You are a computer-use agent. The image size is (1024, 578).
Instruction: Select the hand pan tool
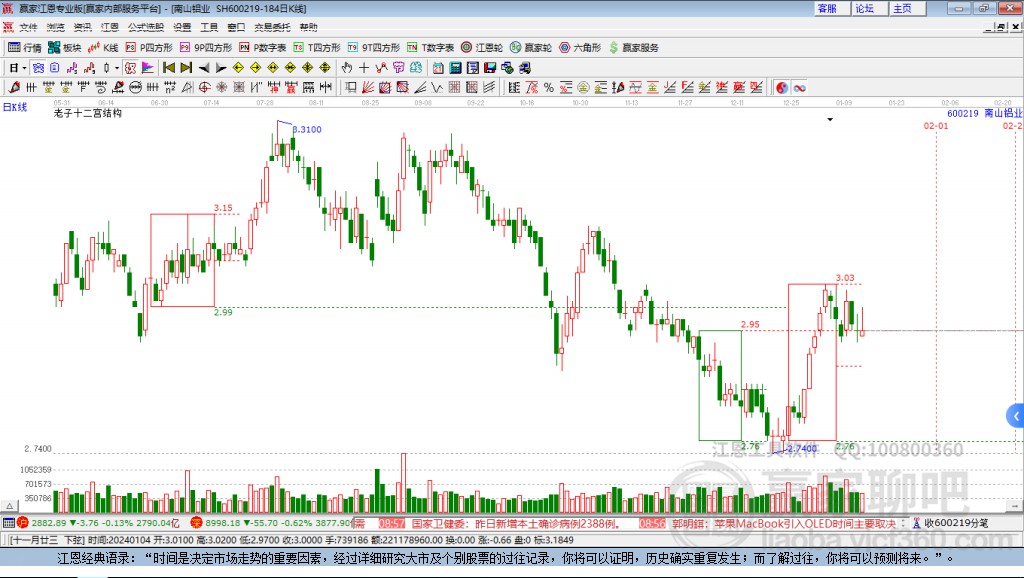(x=347, y=68)
